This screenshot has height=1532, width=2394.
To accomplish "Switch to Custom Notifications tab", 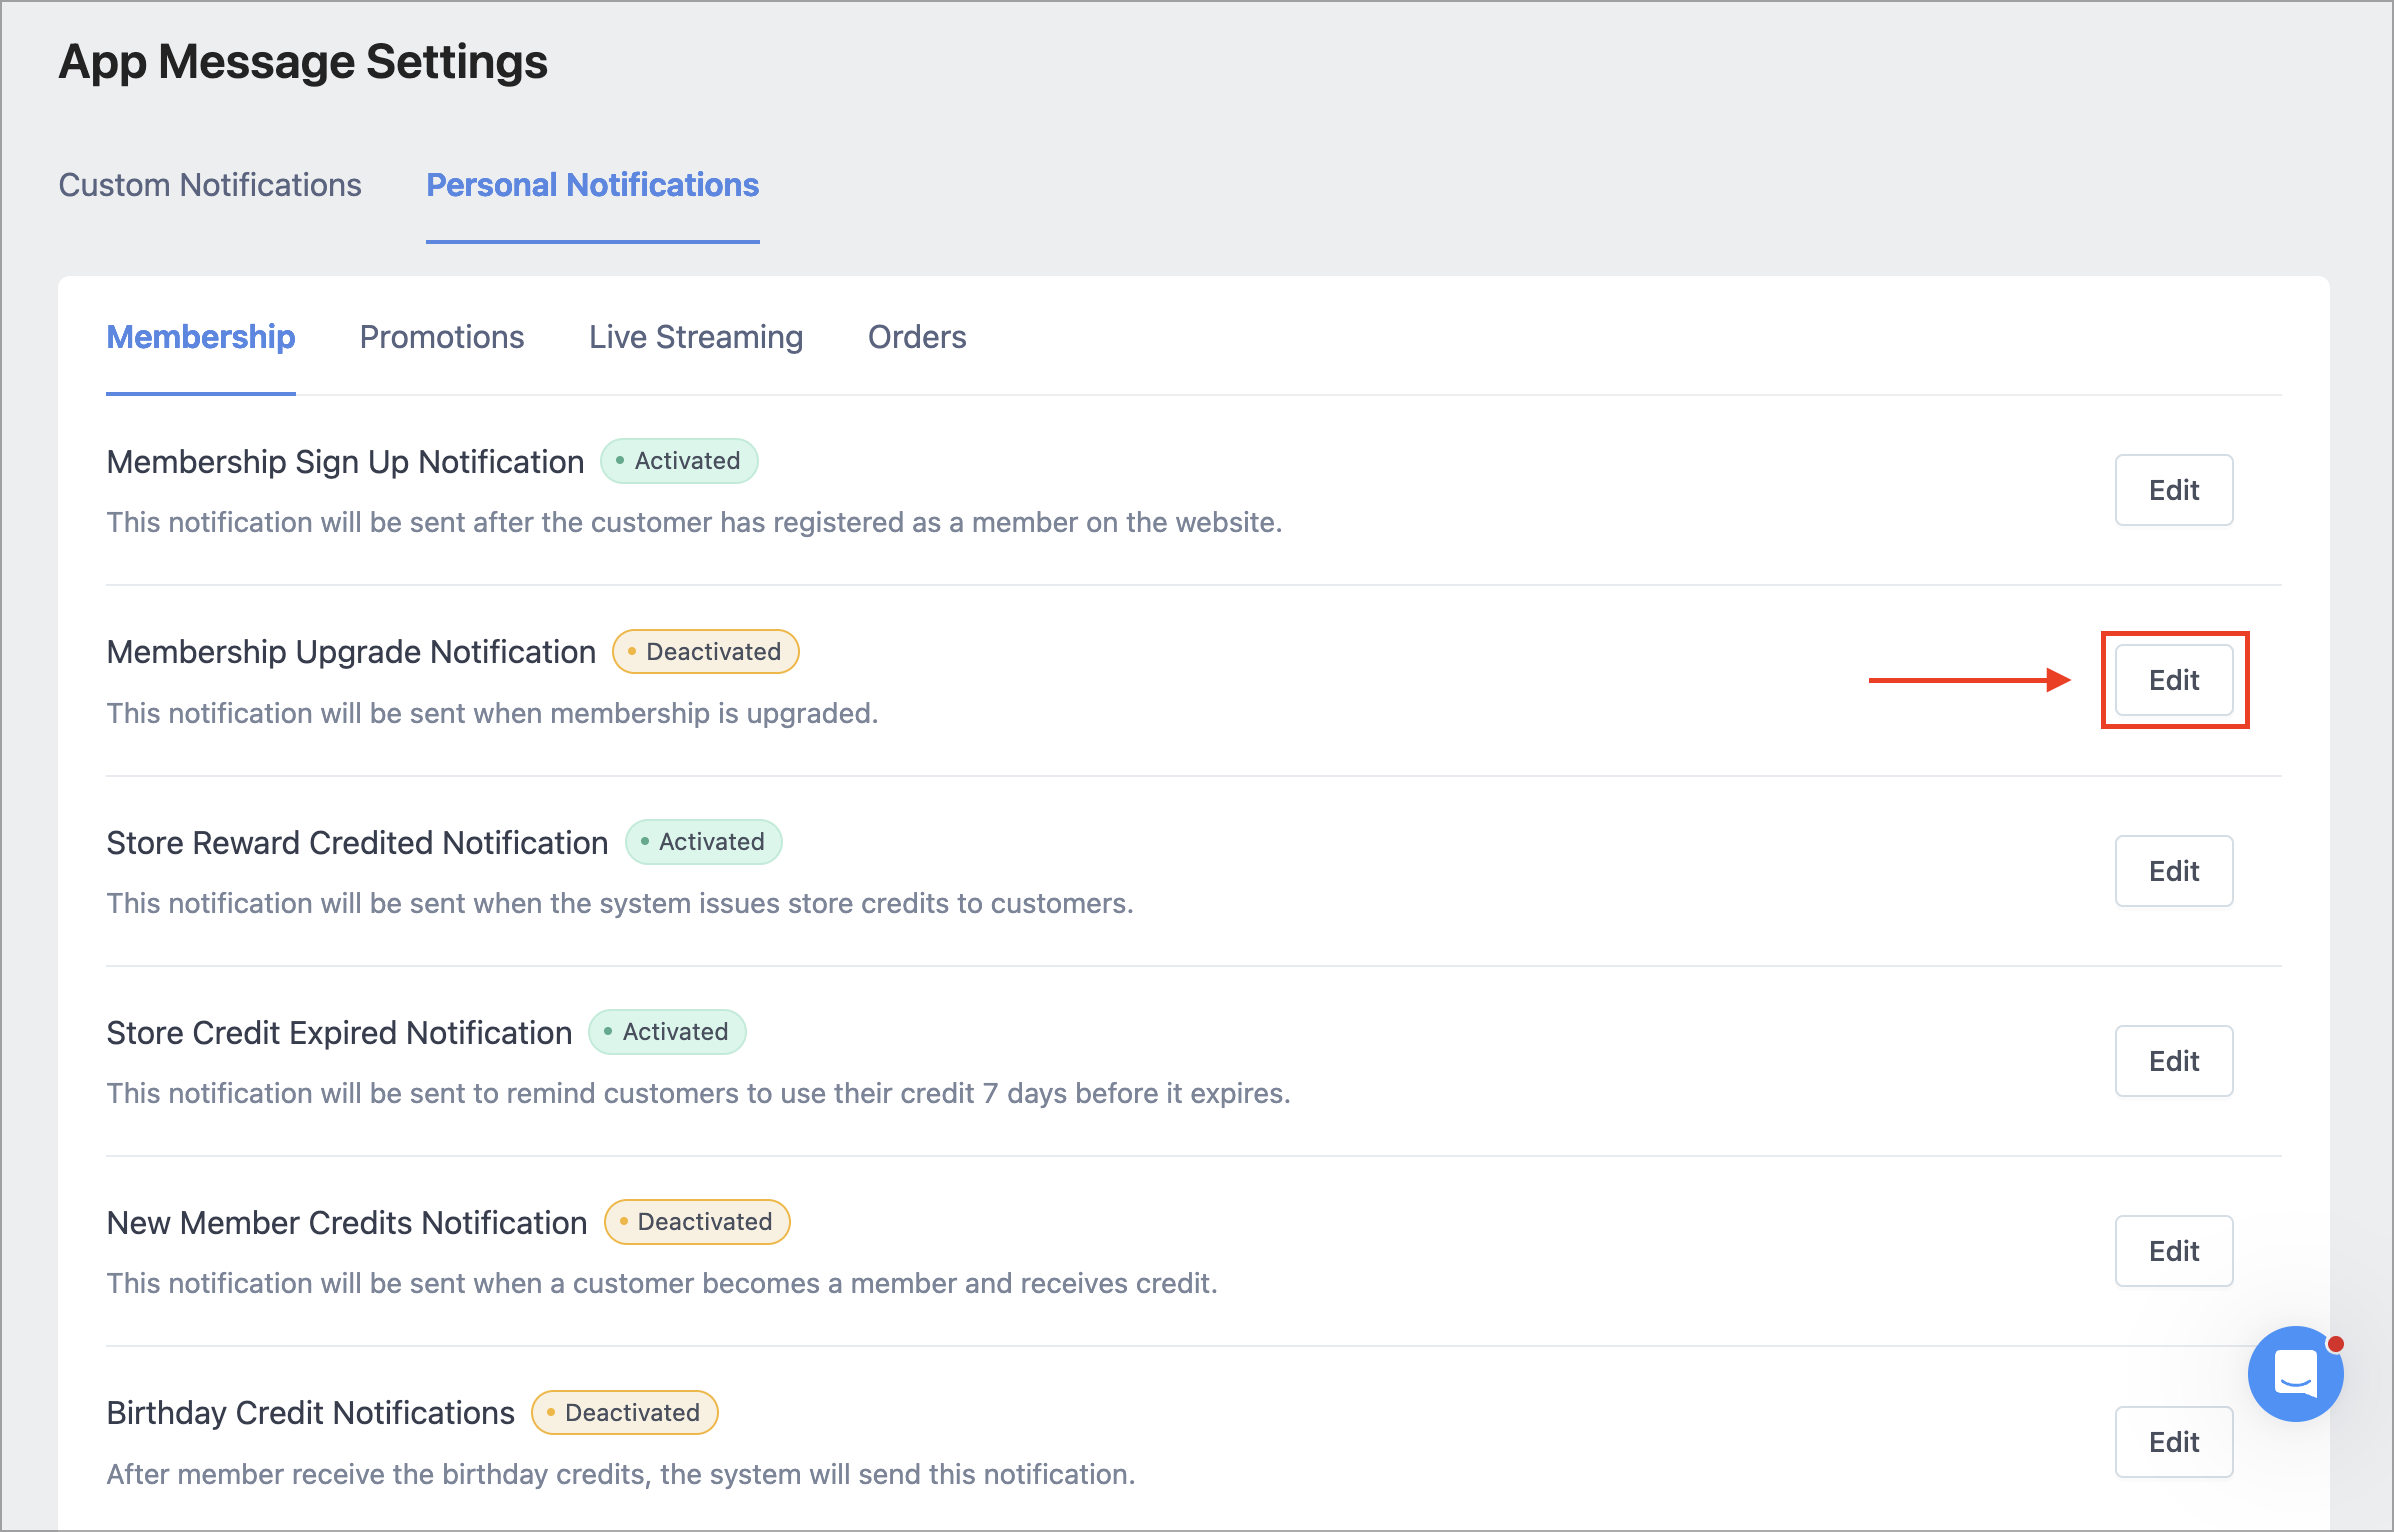I will [210, 185].
